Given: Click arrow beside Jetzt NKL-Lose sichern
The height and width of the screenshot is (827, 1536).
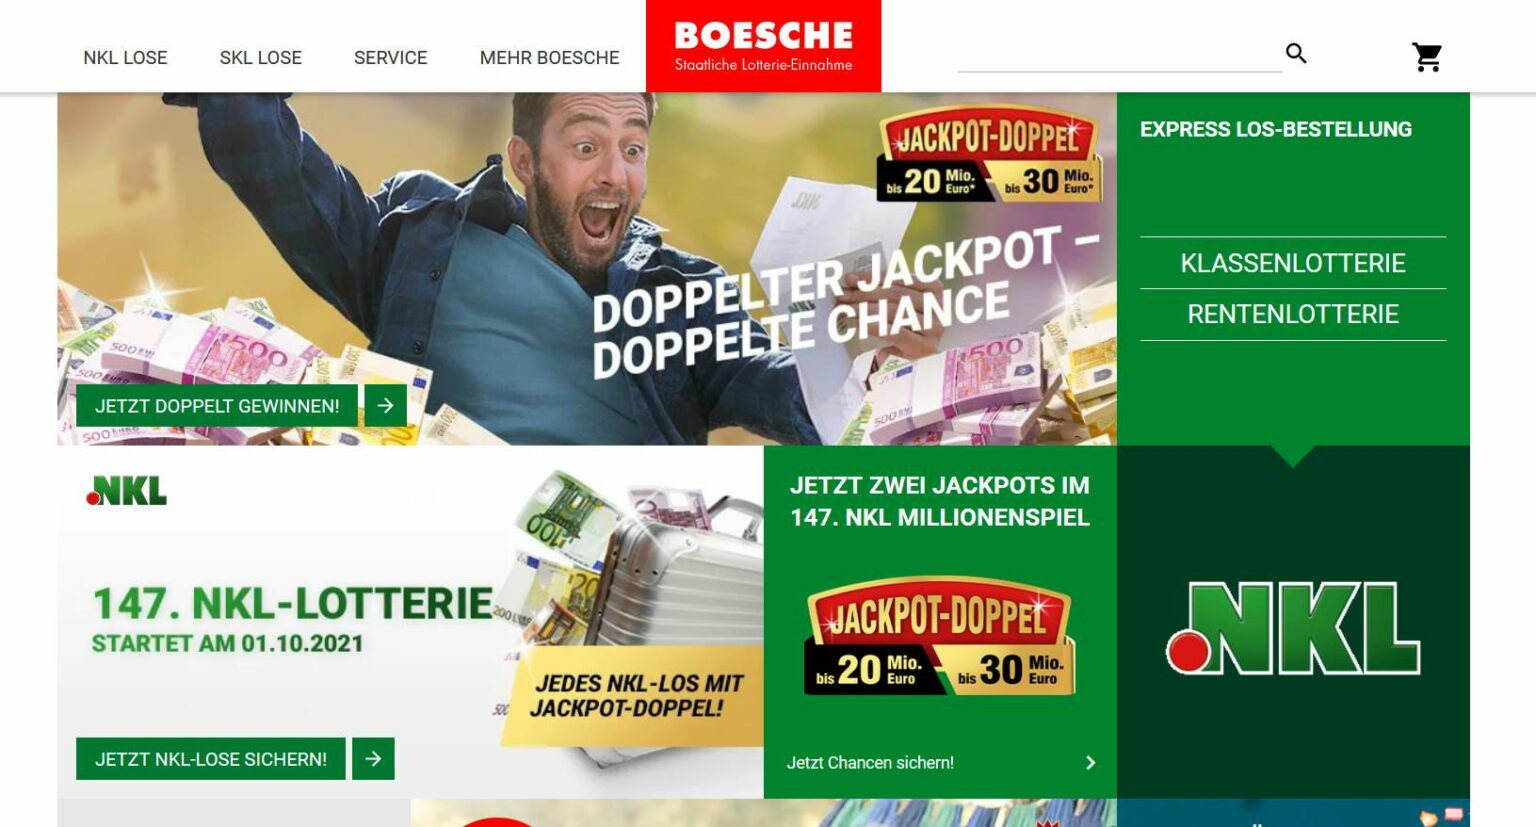Looking at the screenshot, I should pyautogui.click(x=373, y=759).
